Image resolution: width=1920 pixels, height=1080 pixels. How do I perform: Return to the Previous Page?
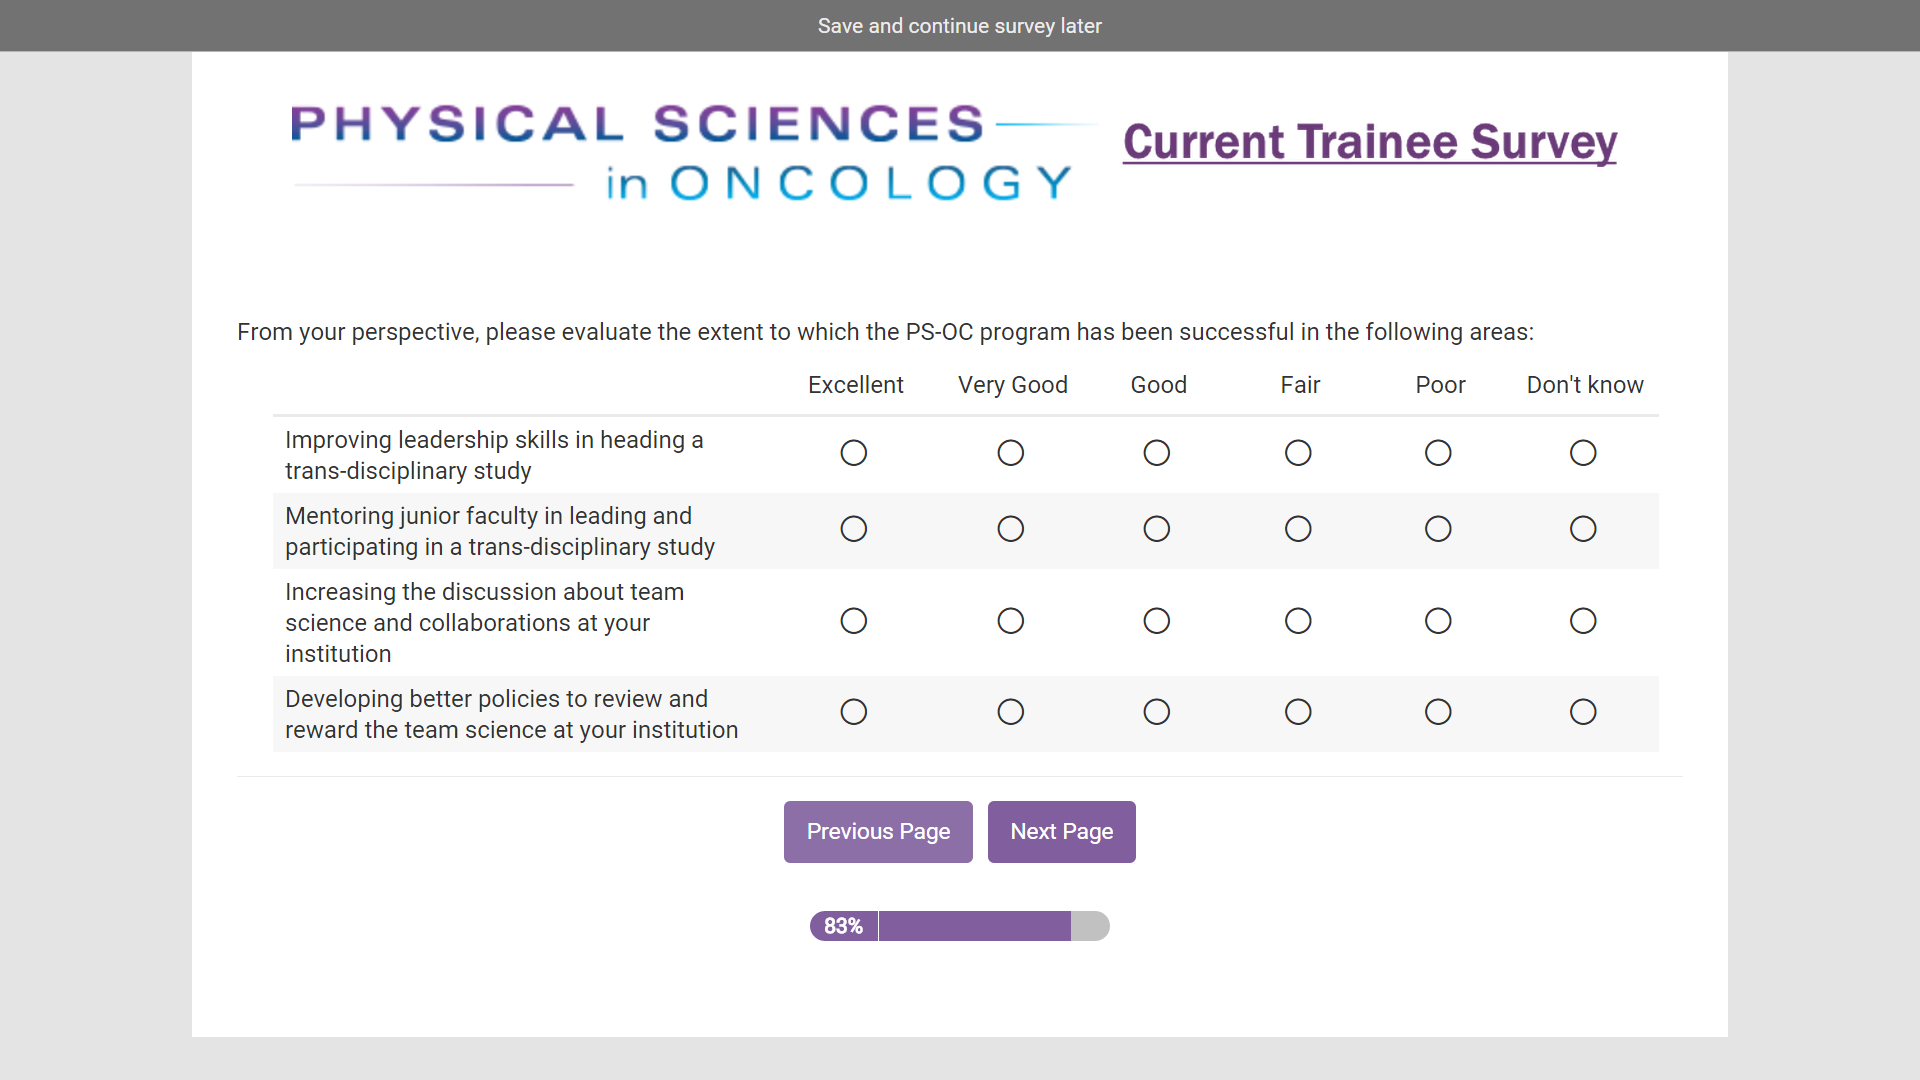click(x=877, y=832)
